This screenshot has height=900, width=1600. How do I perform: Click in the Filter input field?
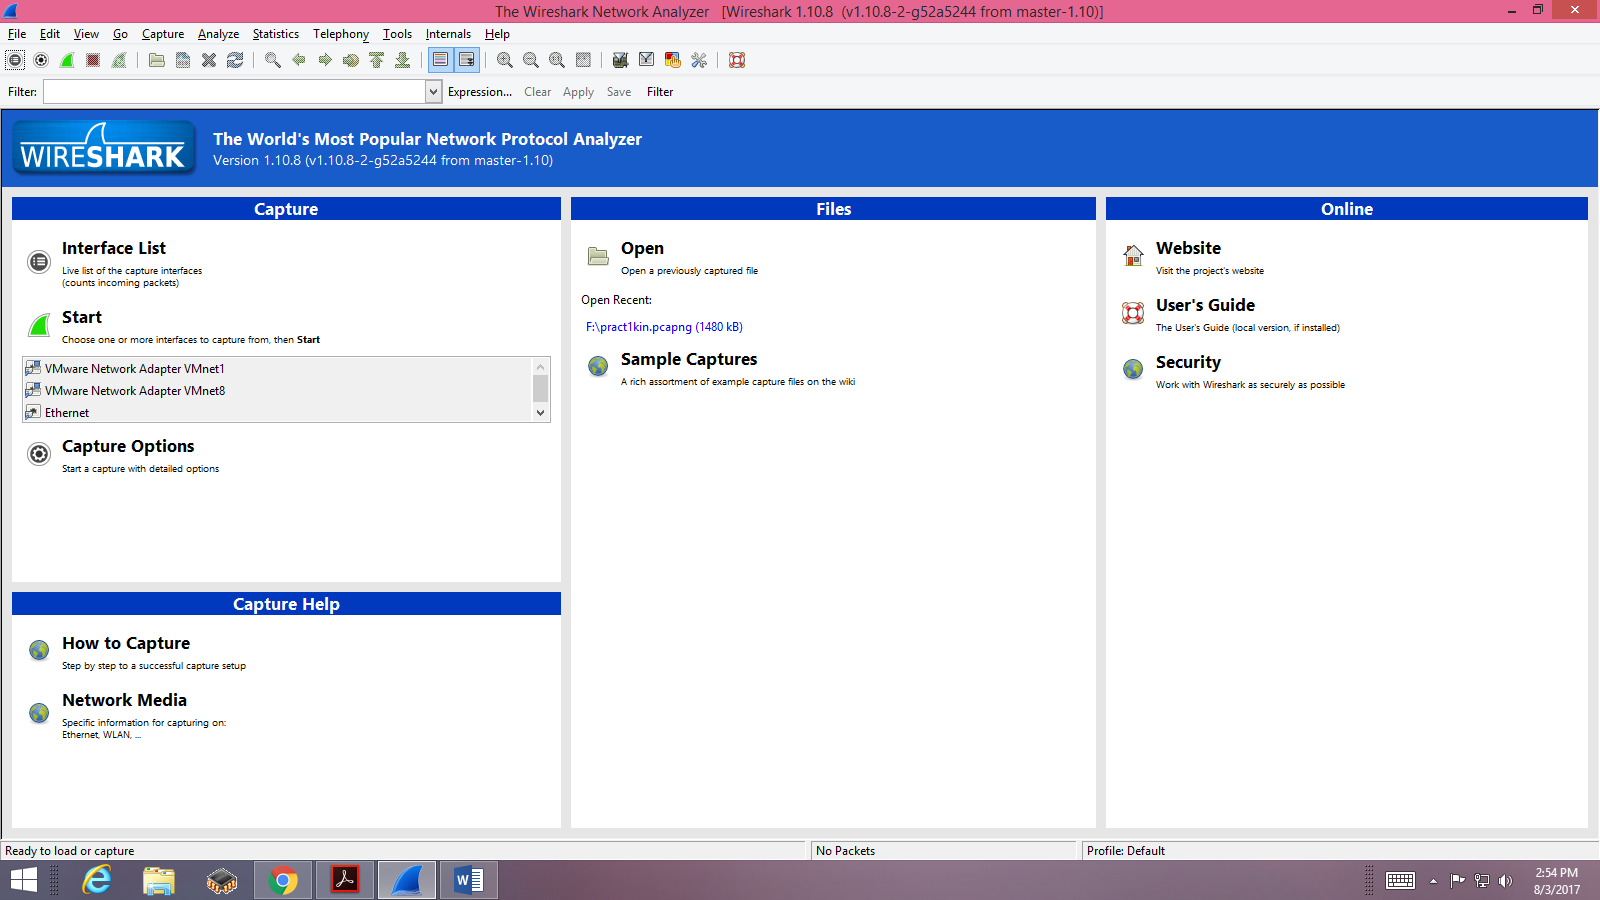pyautogui.click(x=234, y=92)
